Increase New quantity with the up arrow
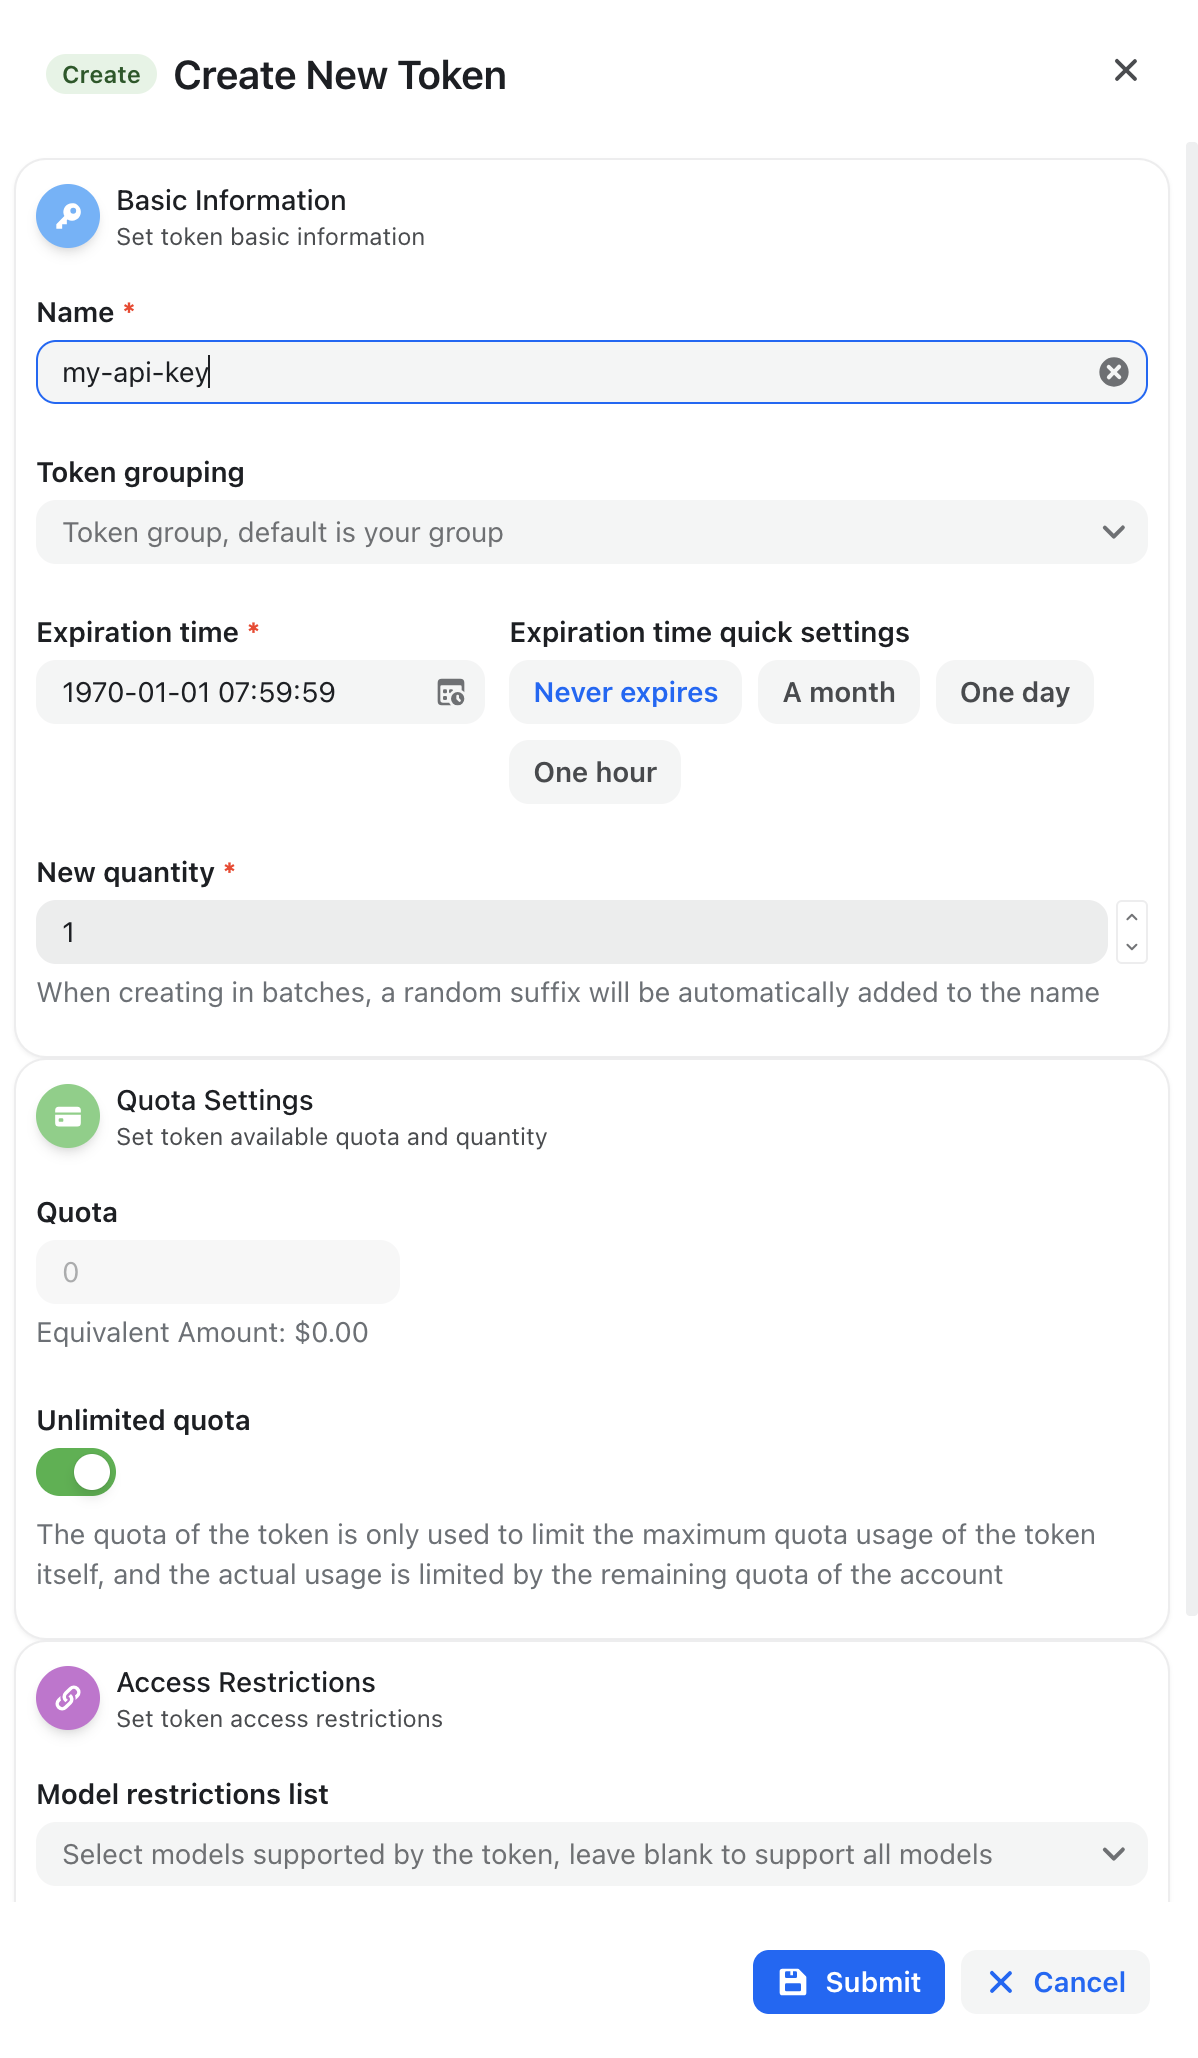Screen dimensions: 1198x2058 point(1131,917)
